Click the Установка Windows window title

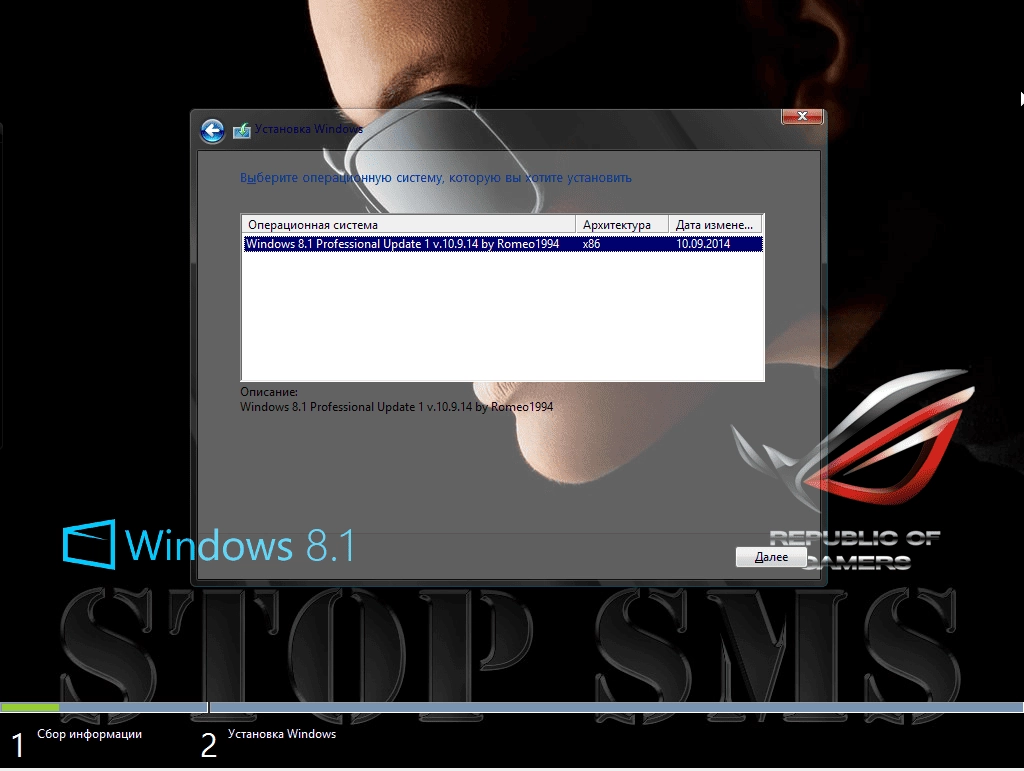tap(308, 129)
